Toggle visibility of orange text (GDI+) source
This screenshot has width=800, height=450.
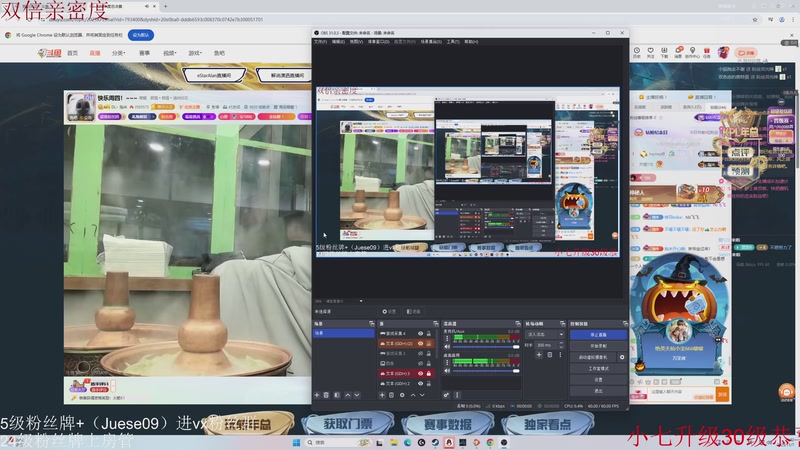420,343
